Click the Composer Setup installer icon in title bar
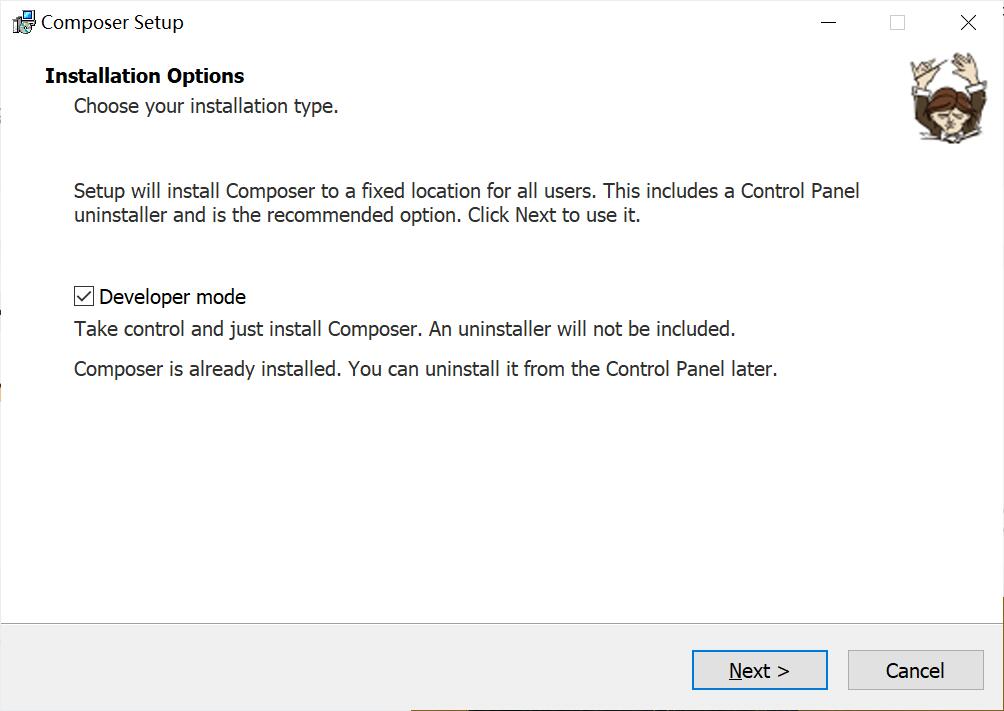The height and width of the screenshot is (711, 1004). (x=24, y=22)
